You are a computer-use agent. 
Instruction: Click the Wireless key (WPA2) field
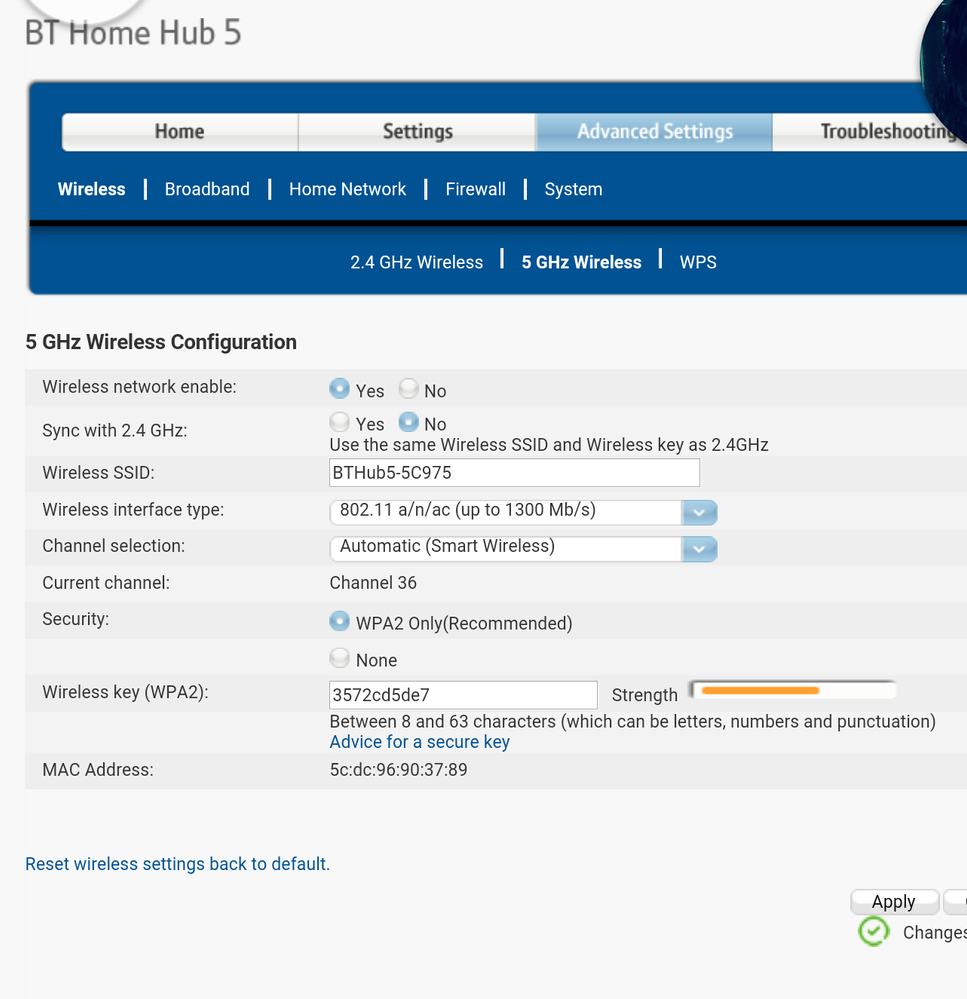coord(464,695)
